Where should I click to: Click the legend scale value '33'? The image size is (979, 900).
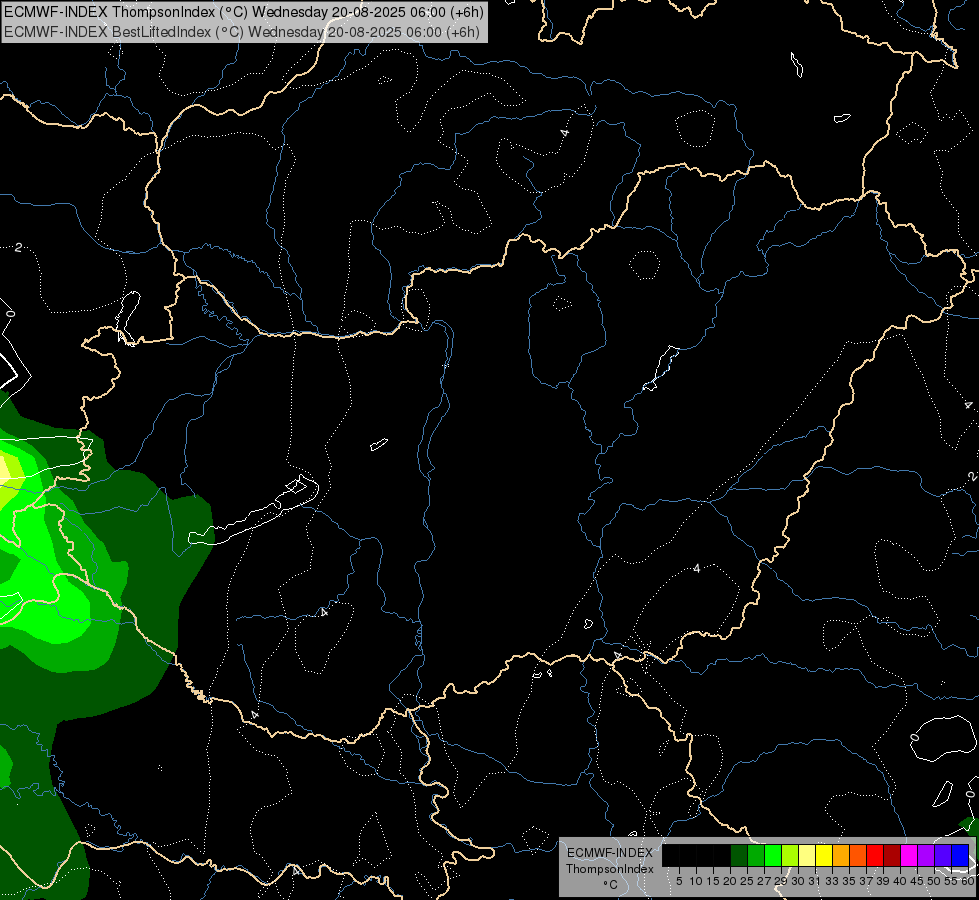click(832, 881)
